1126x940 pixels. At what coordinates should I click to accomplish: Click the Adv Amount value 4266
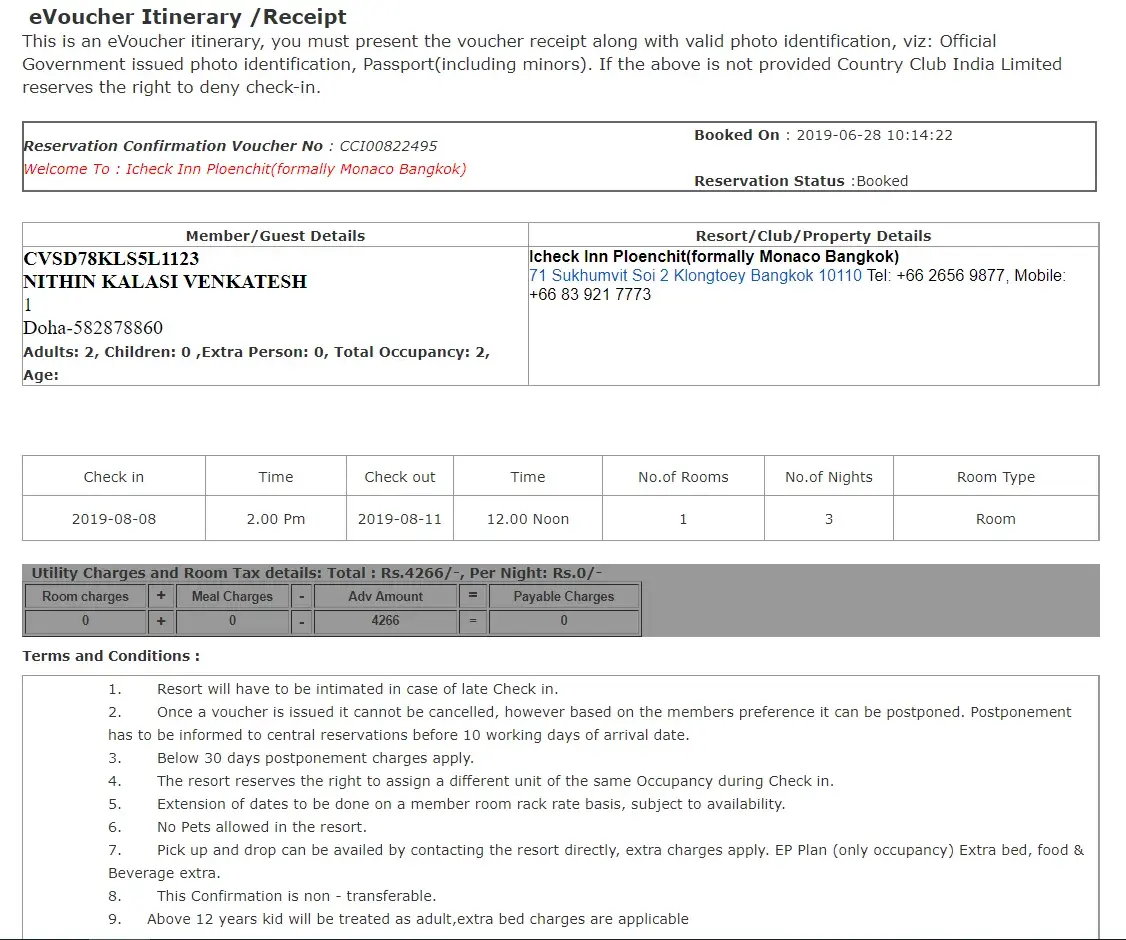pos(386,620)
